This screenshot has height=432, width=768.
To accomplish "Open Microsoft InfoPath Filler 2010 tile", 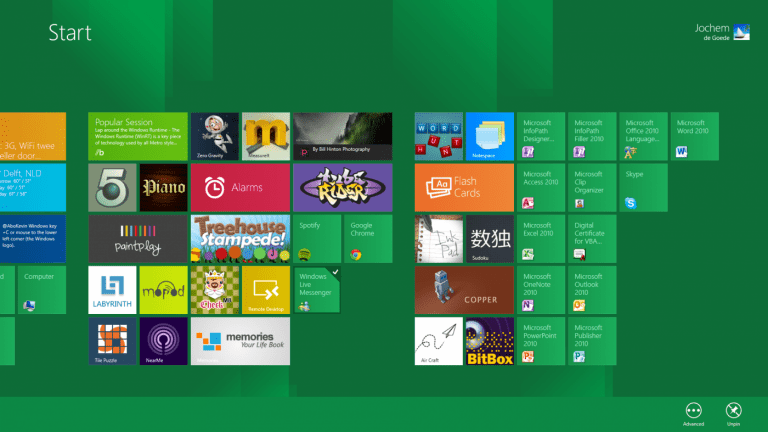I will pyautogui.click(x=592, y=136).
